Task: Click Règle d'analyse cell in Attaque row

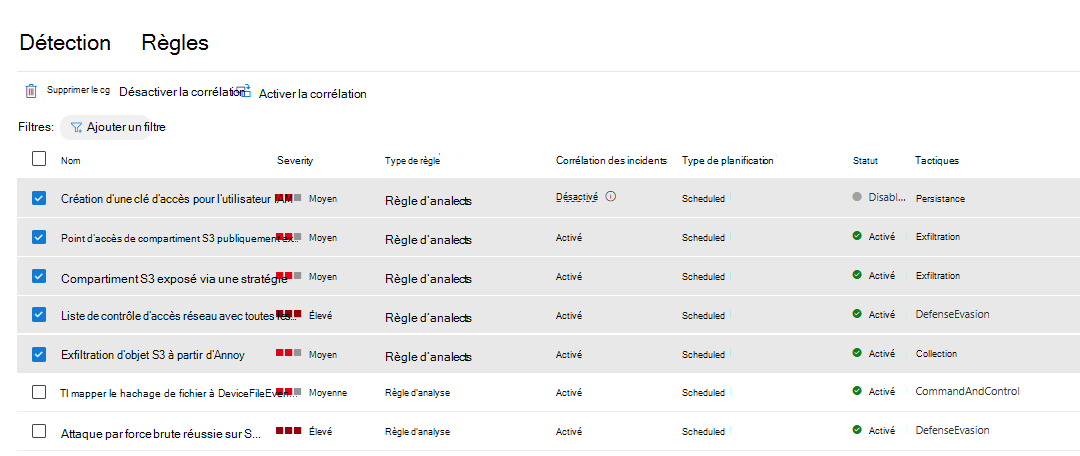Action: point(417,431)
